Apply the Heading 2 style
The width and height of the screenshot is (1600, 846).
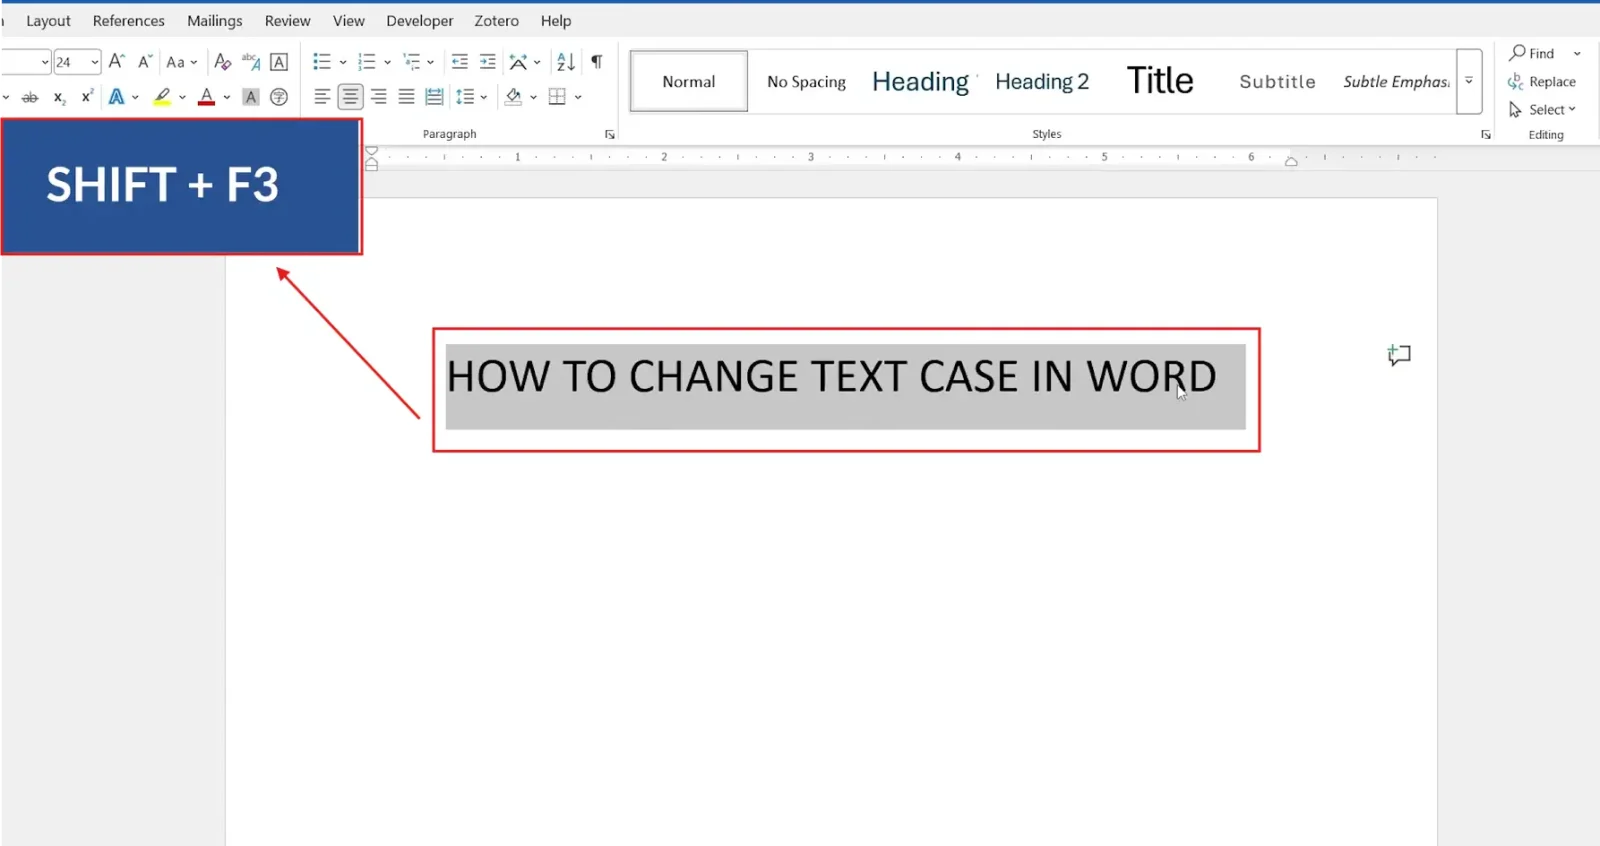tap(1042, 81)
